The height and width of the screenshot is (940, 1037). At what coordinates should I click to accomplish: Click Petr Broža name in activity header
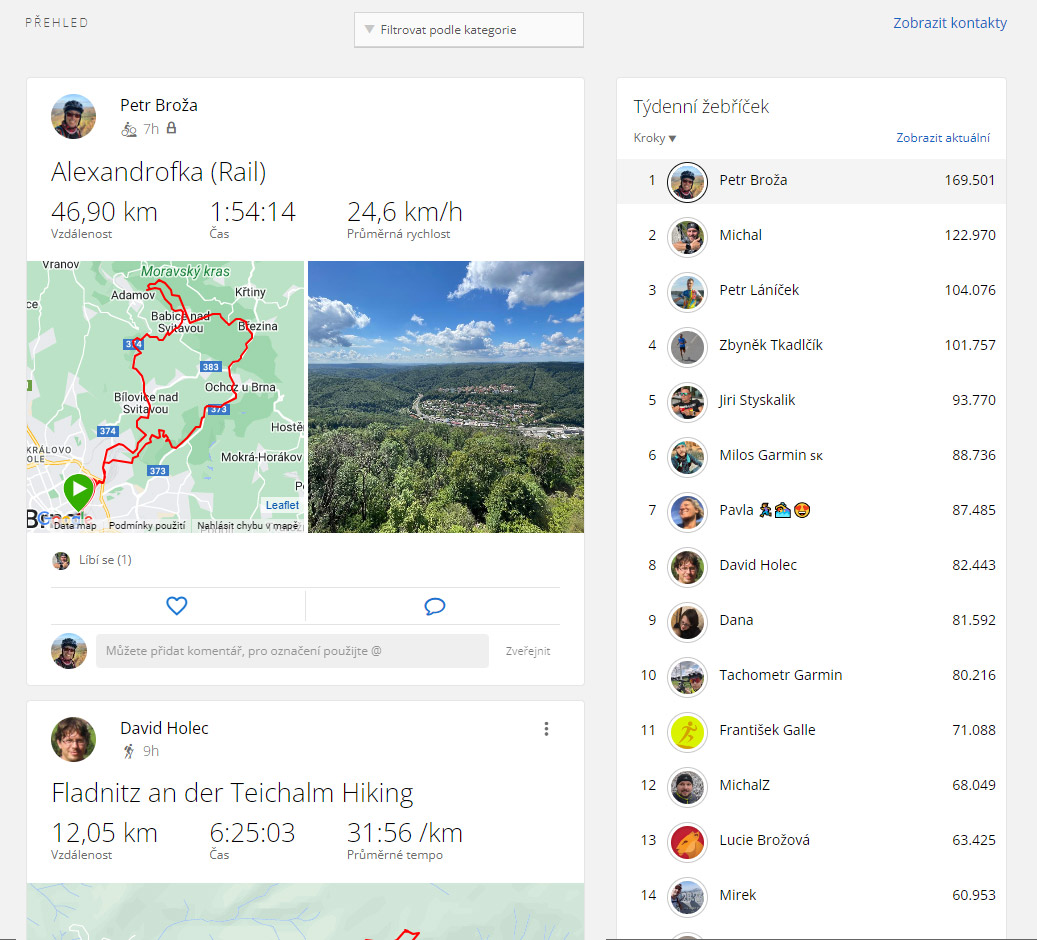pyautogui.click(x=159, y=105)
